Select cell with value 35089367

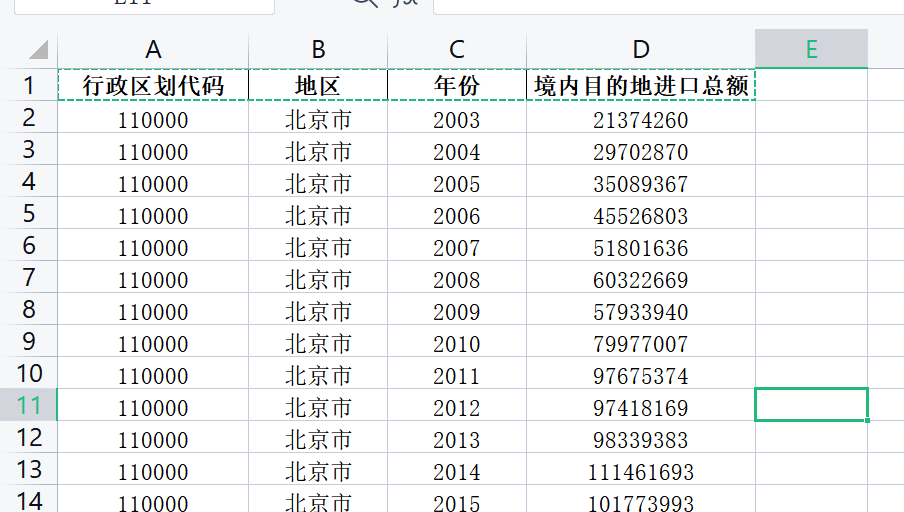coord(641,181)
